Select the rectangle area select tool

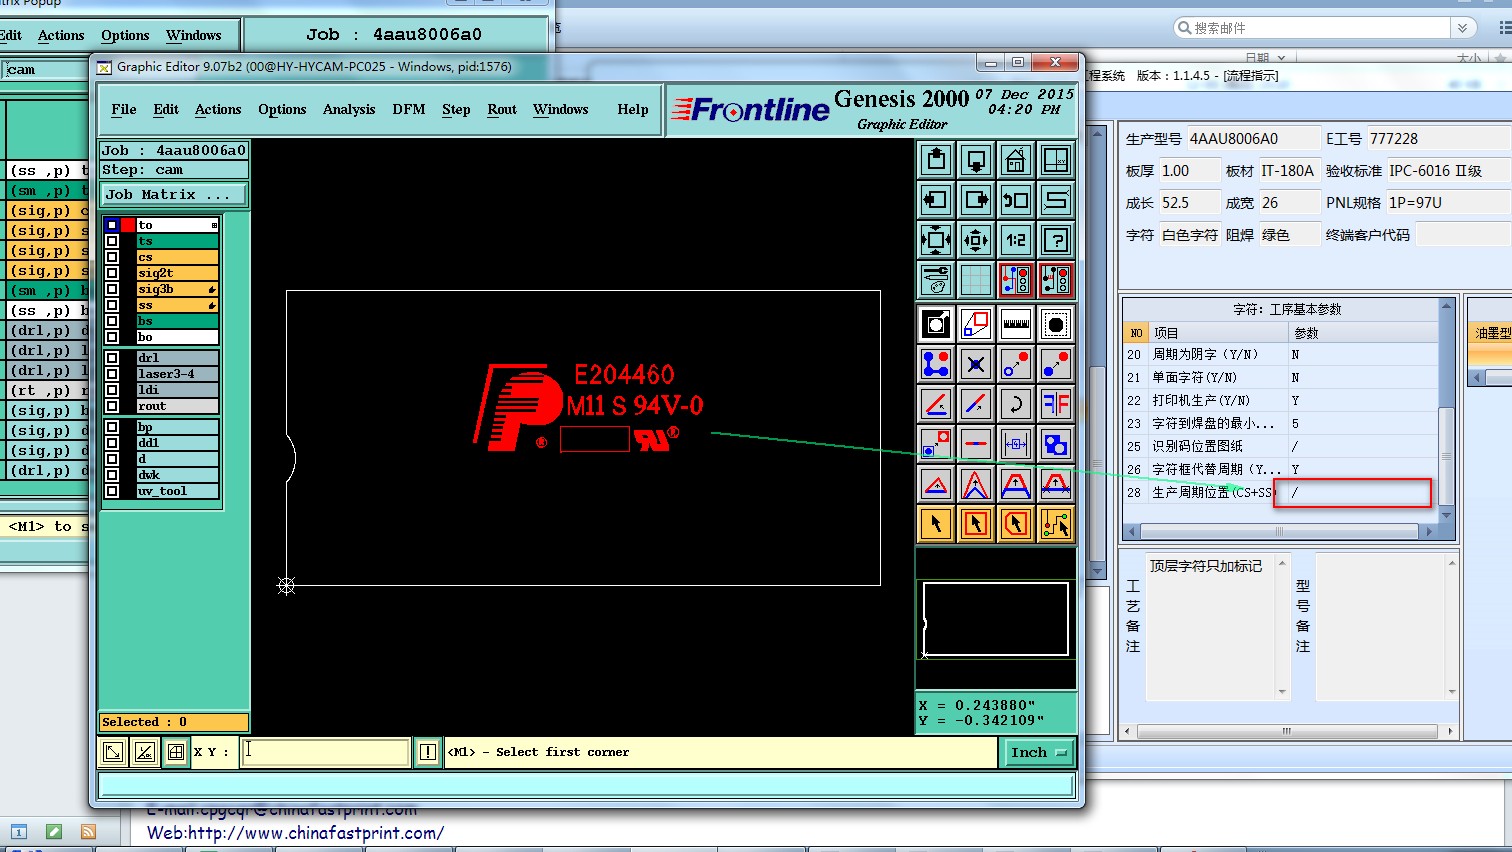coord(976,523)
